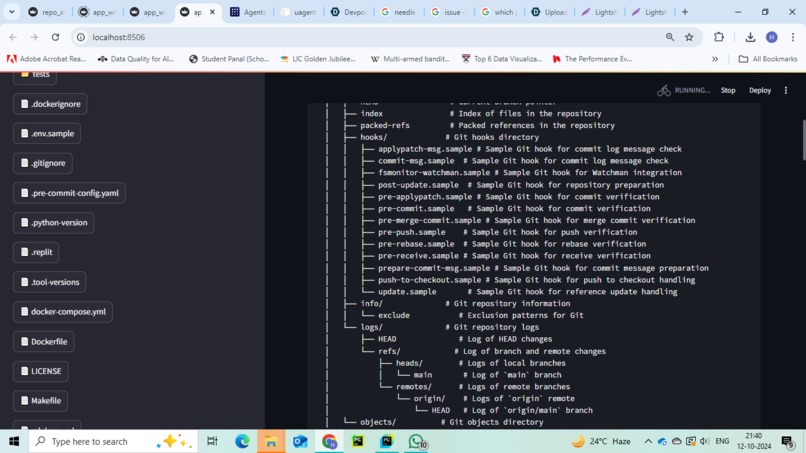Stop the running Streamlit app
Viewport: 806px width, 453px height.
tap(728, 90)
